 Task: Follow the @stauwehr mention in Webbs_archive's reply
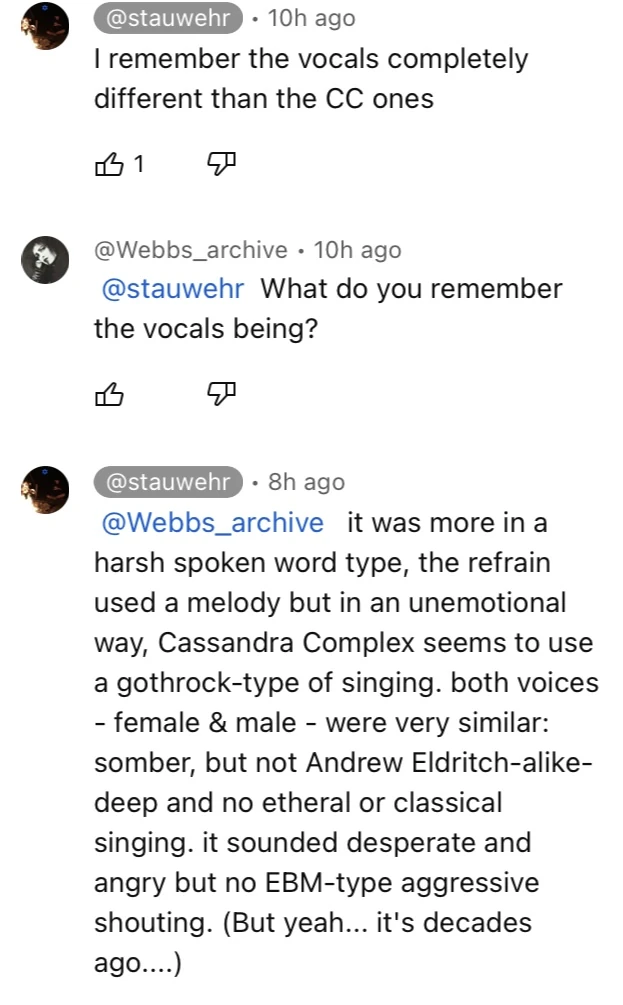173,289
